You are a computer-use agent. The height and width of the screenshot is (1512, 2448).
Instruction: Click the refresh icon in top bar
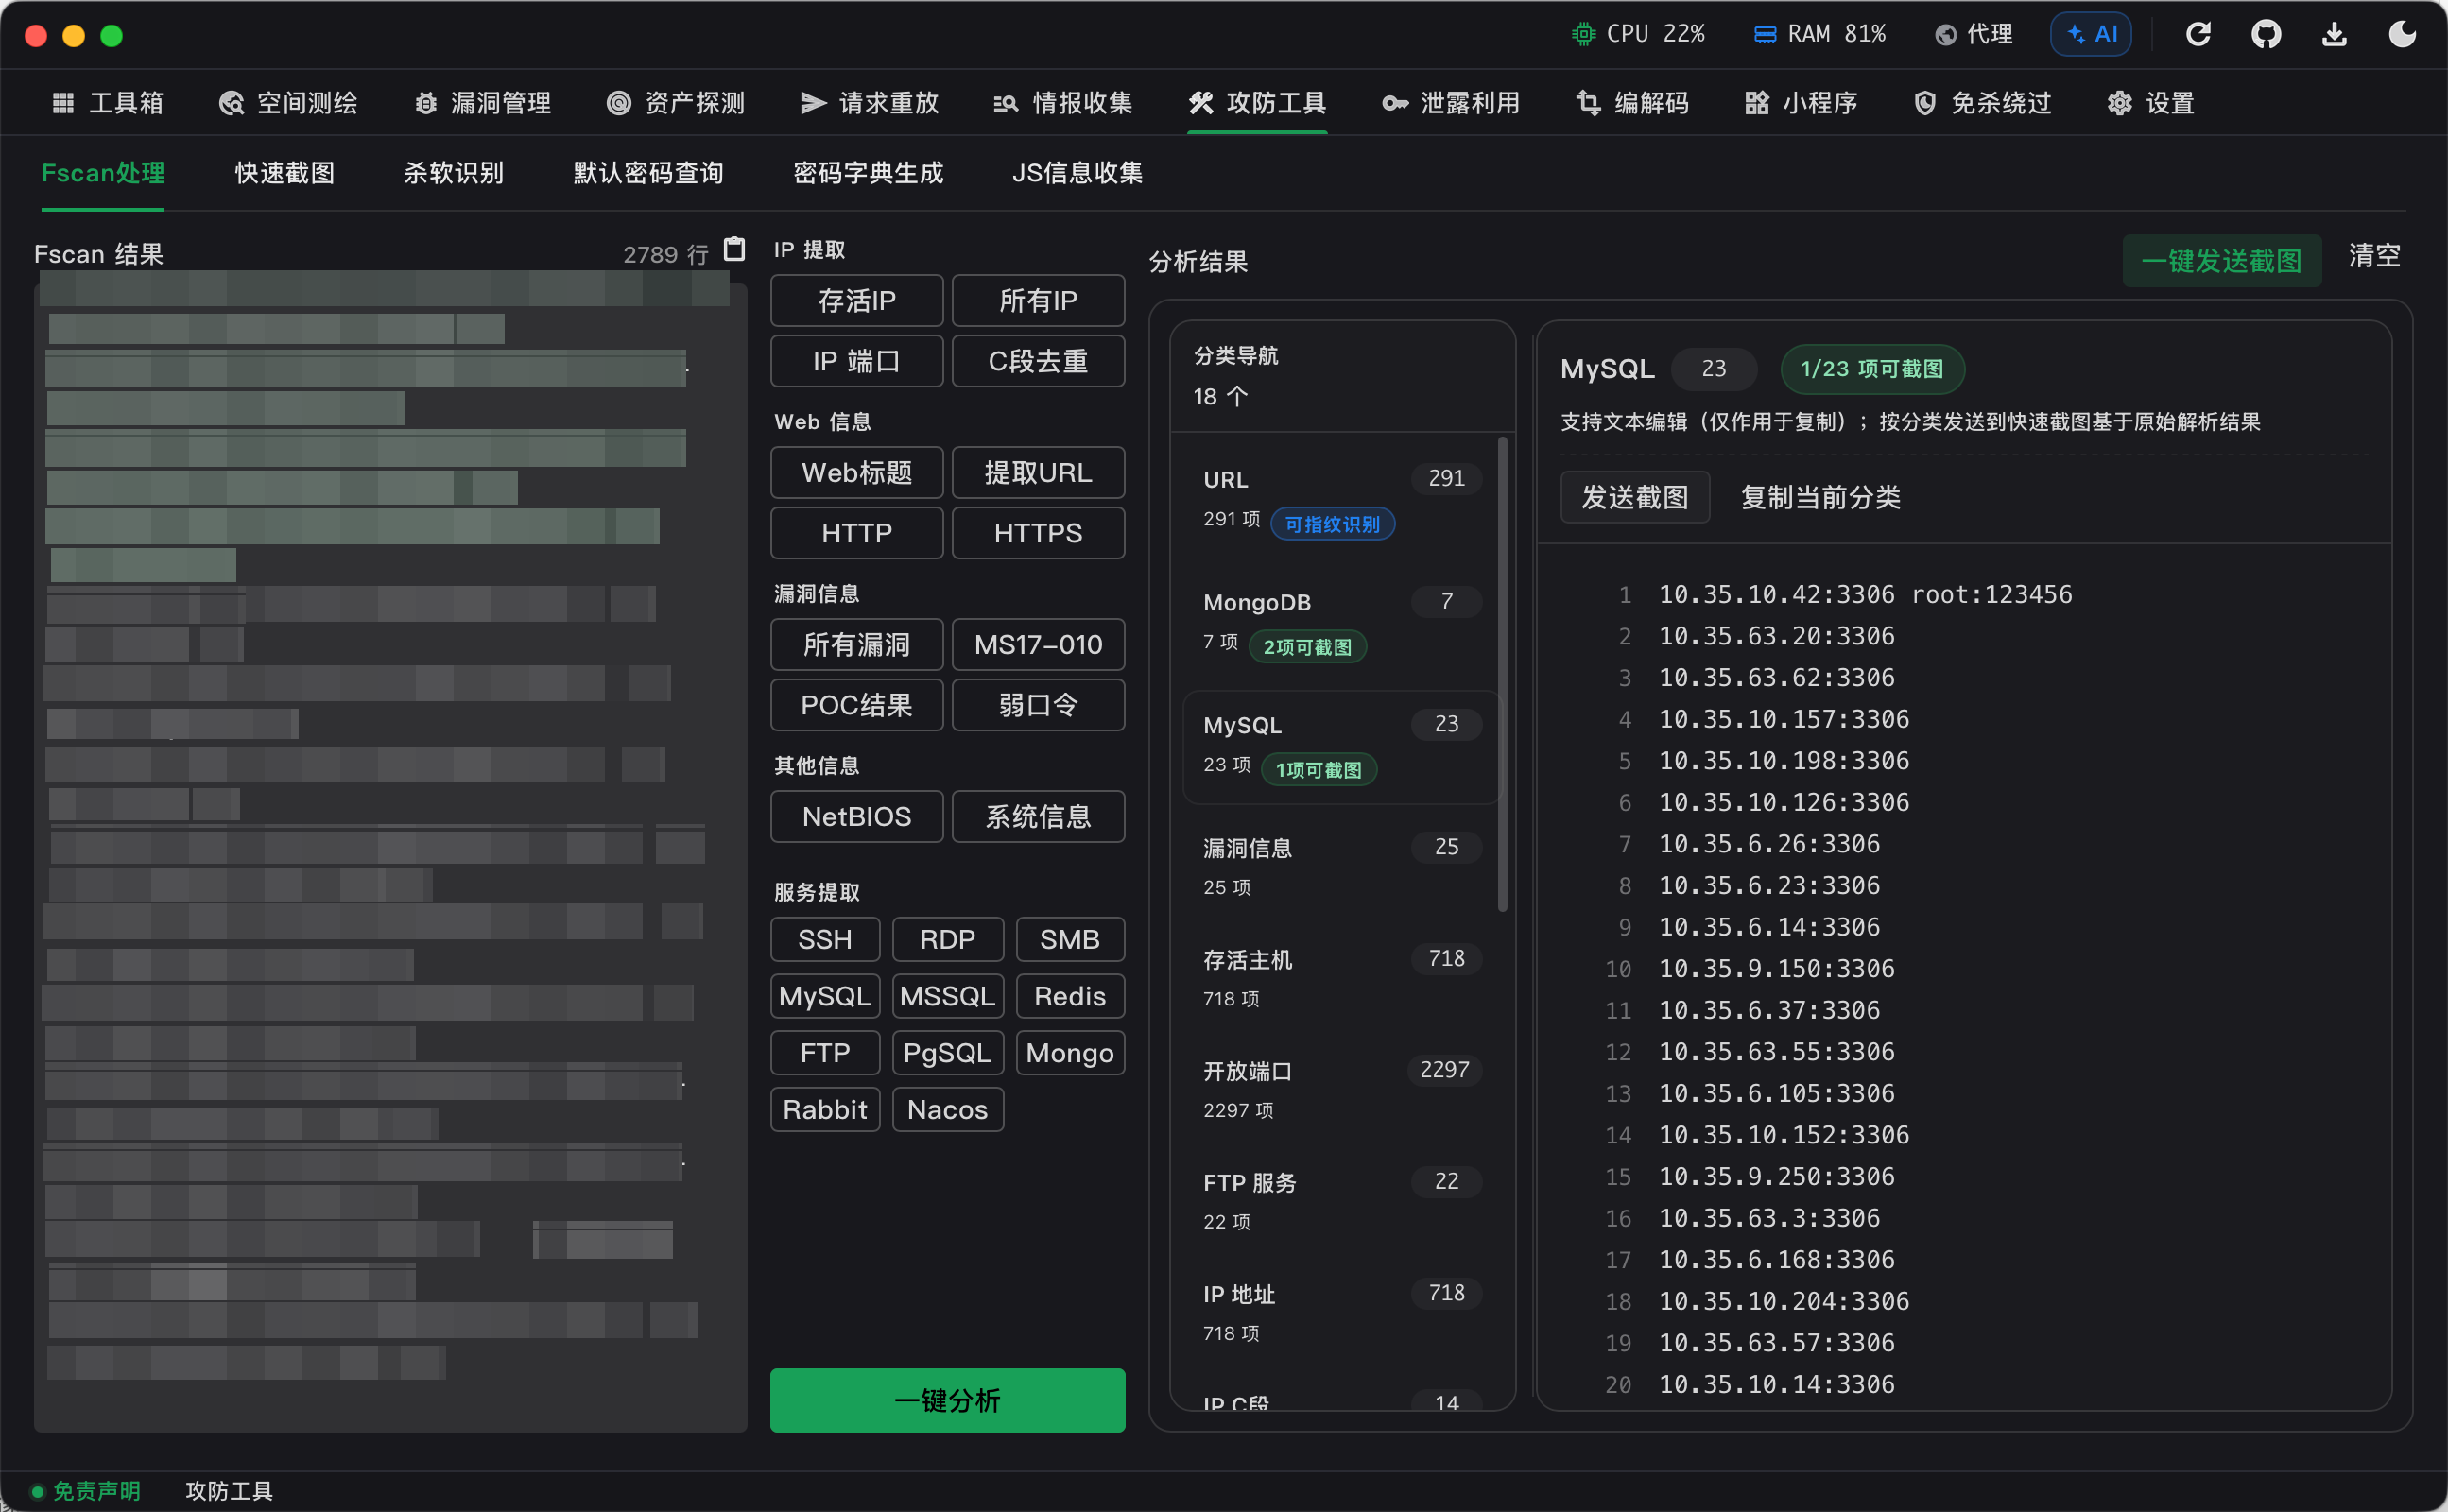[x=2198, y=35]
